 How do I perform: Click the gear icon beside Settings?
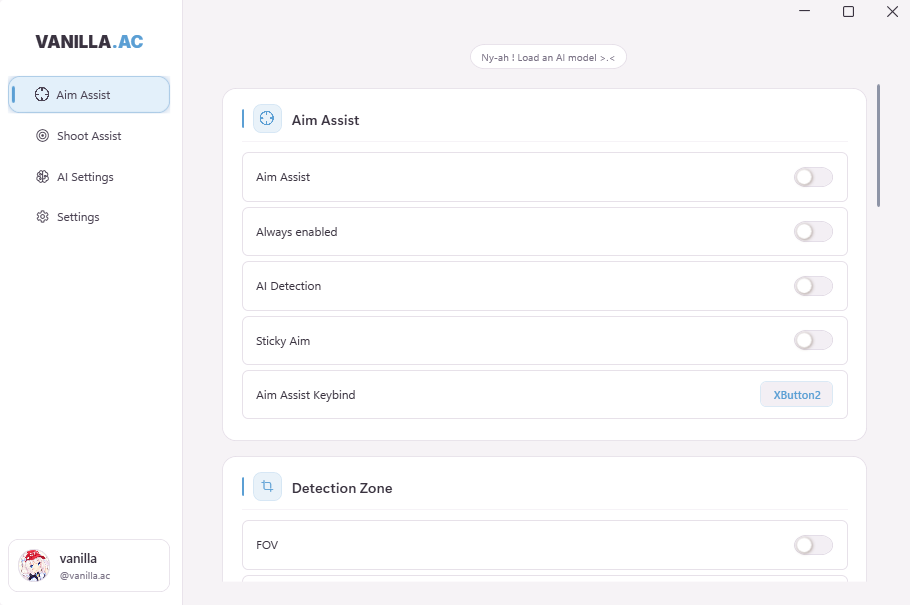(42, 217)
